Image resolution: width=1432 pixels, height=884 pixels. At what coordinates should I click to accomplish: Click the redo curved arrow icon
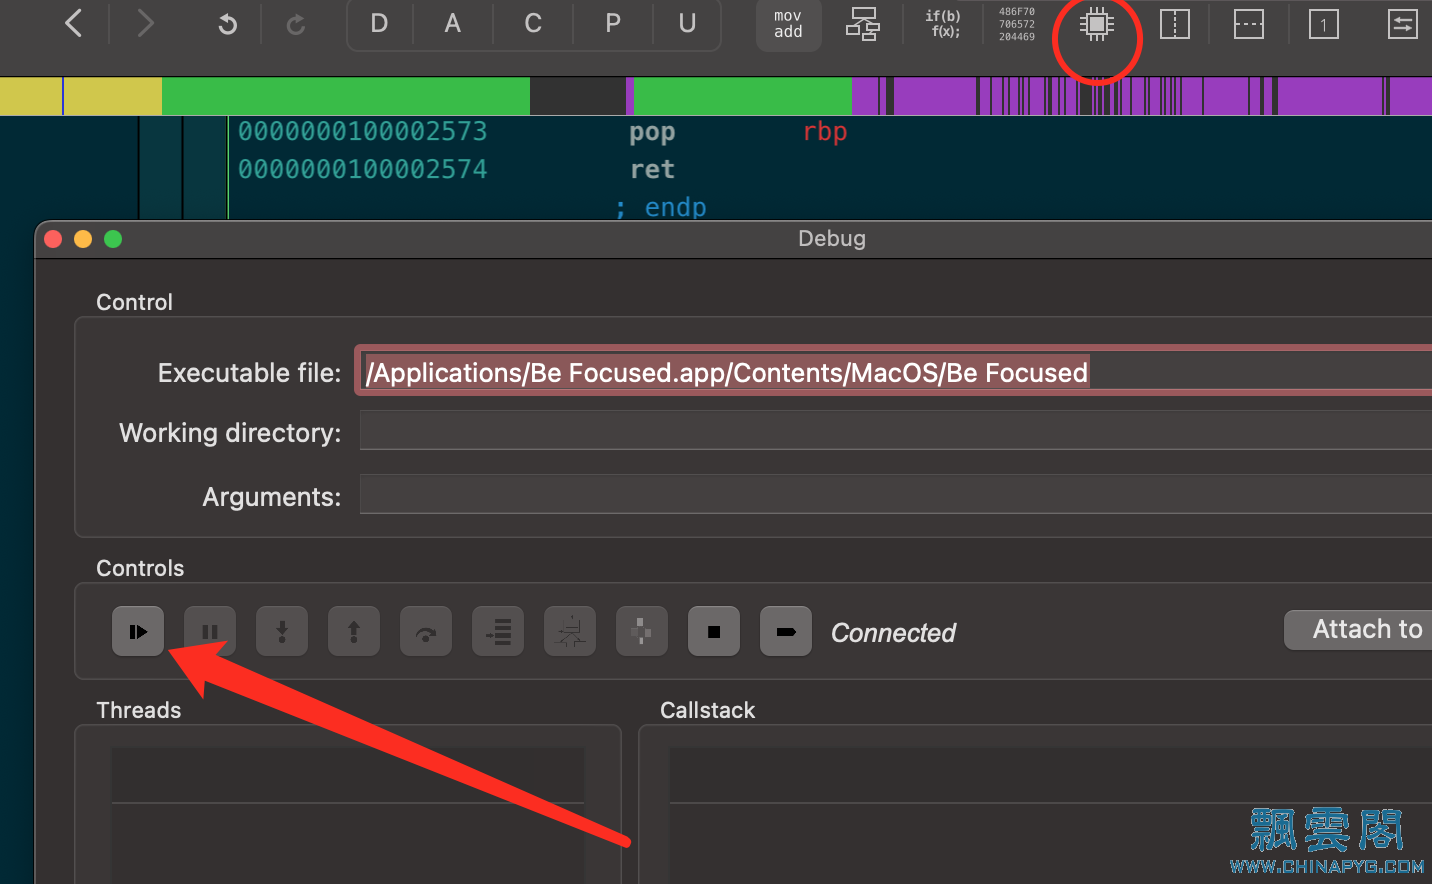296,24
